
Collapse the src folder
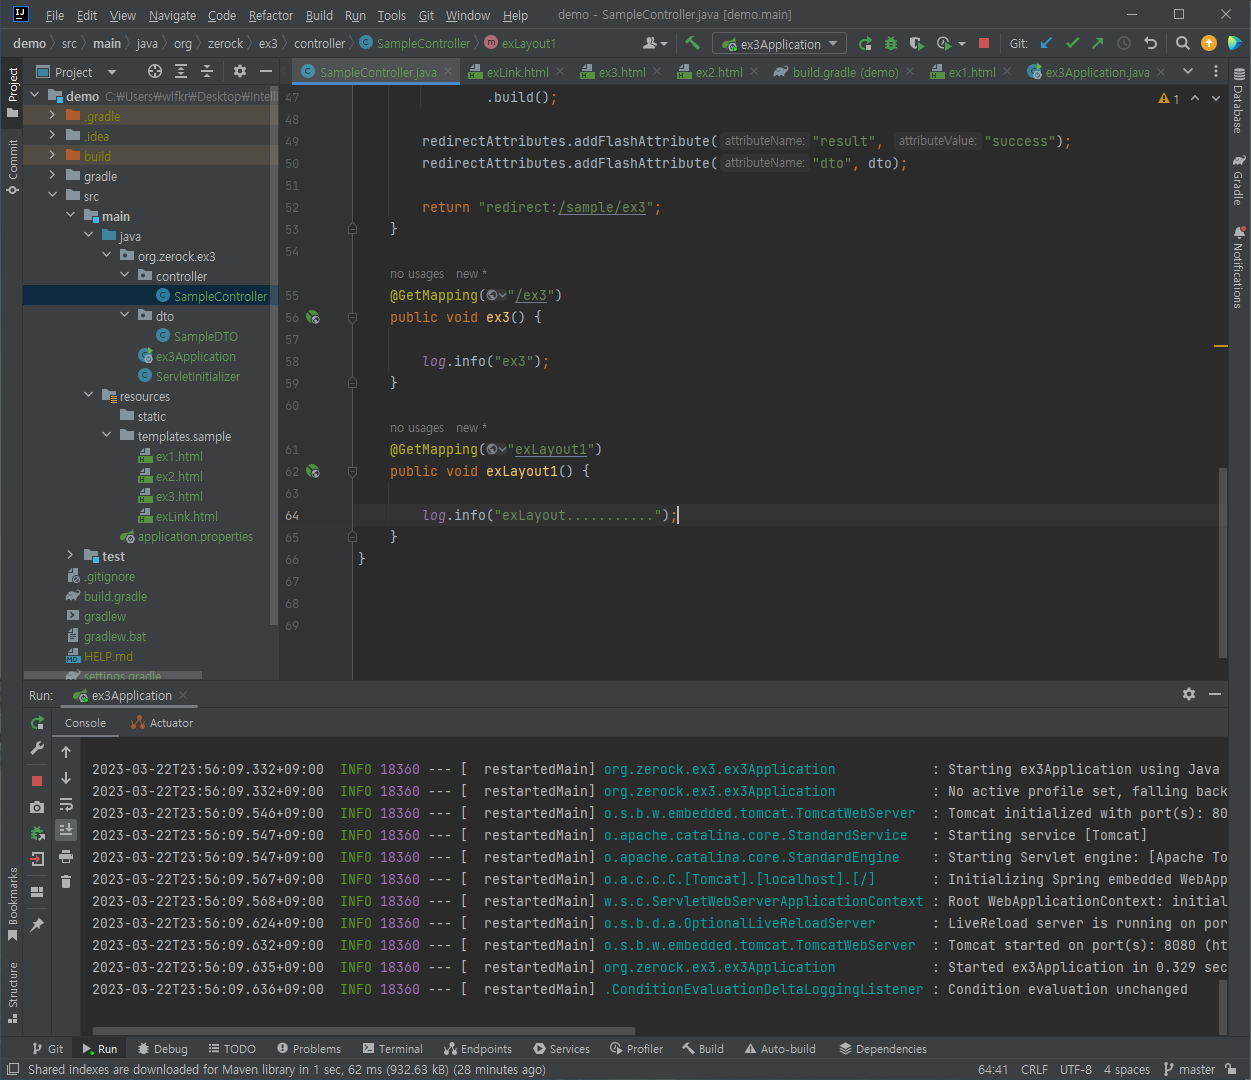click(x=52, y=196)
